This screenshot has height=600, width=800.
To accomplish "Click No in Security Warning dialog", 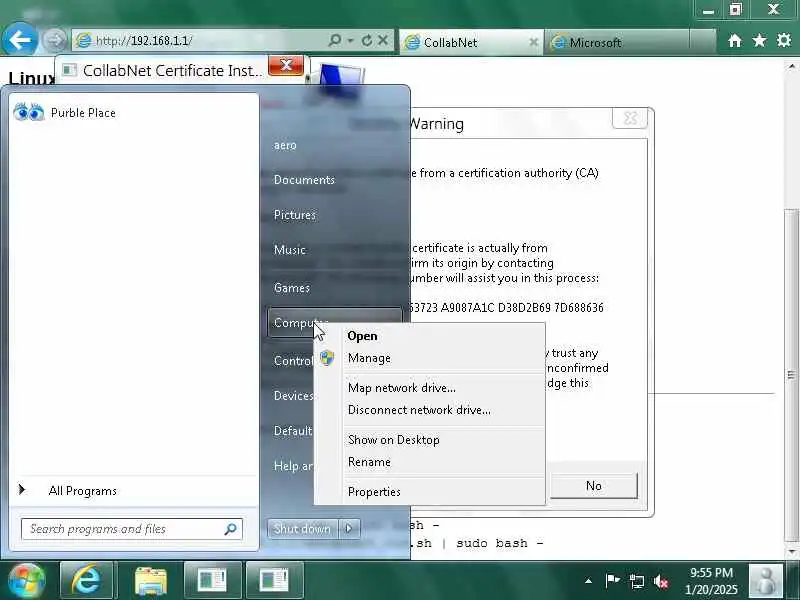I will tap(593, 486).
